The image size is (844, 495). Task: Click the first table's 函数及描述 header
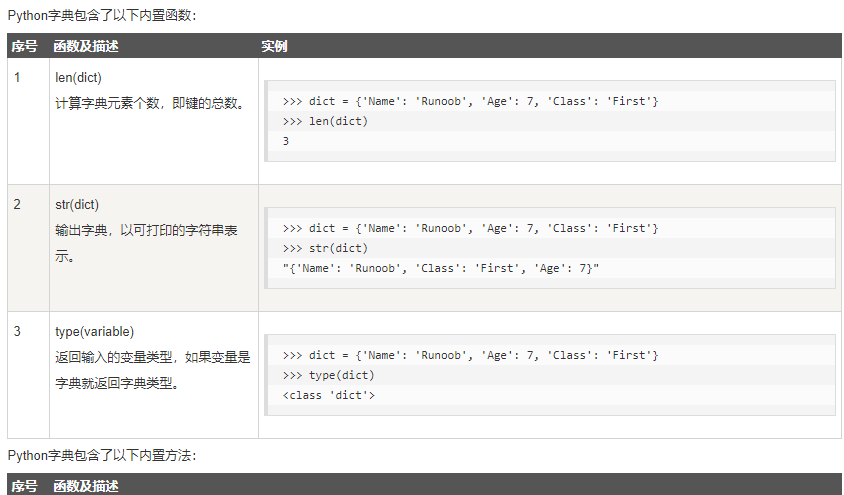point(85,46)
